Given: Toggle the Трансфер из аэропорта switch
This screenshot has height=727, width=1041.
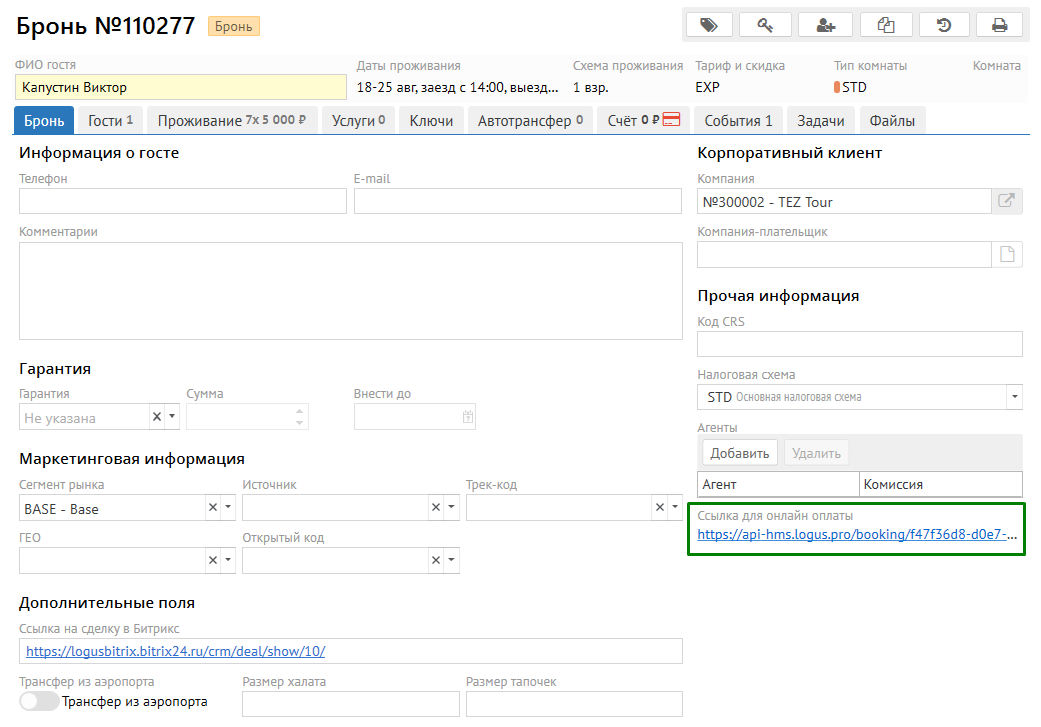Looking at the screenshot, I should pos(40,701).
